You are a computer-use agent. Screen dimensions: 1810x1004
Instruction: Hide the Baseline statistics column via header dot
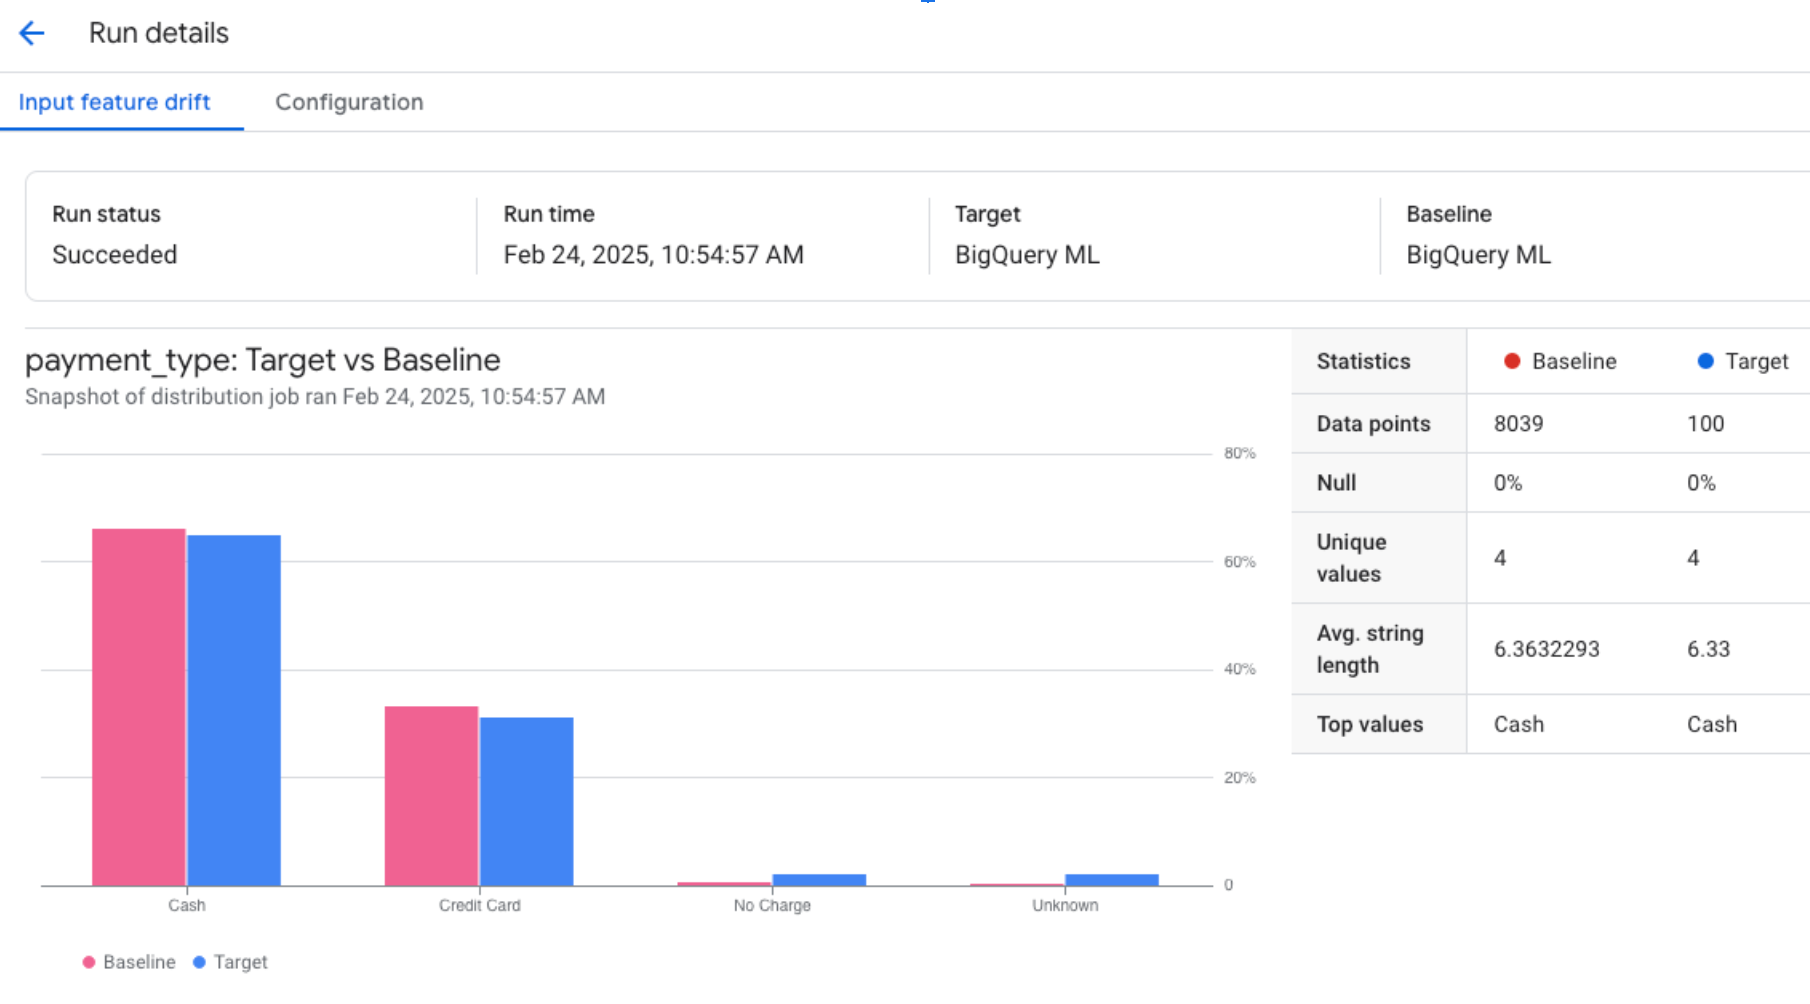[x=1512, y=361]
